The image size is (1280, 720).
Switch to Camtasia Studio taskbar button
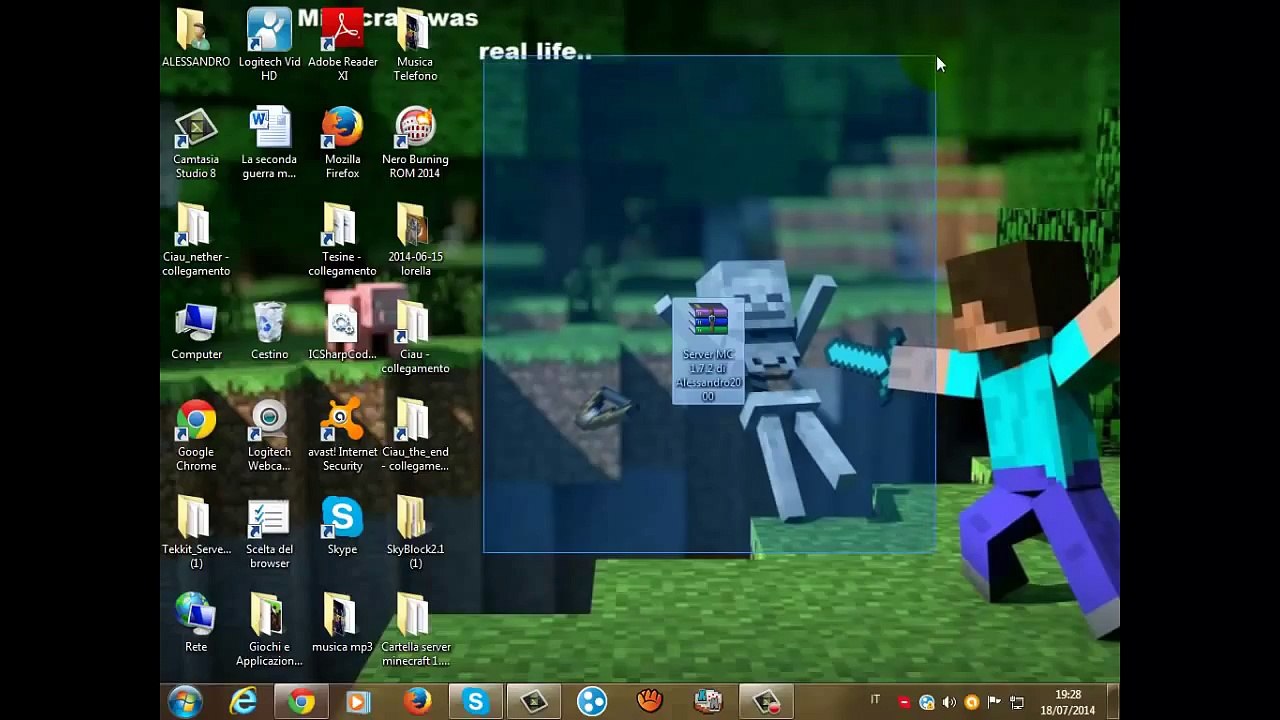[533, 702]
